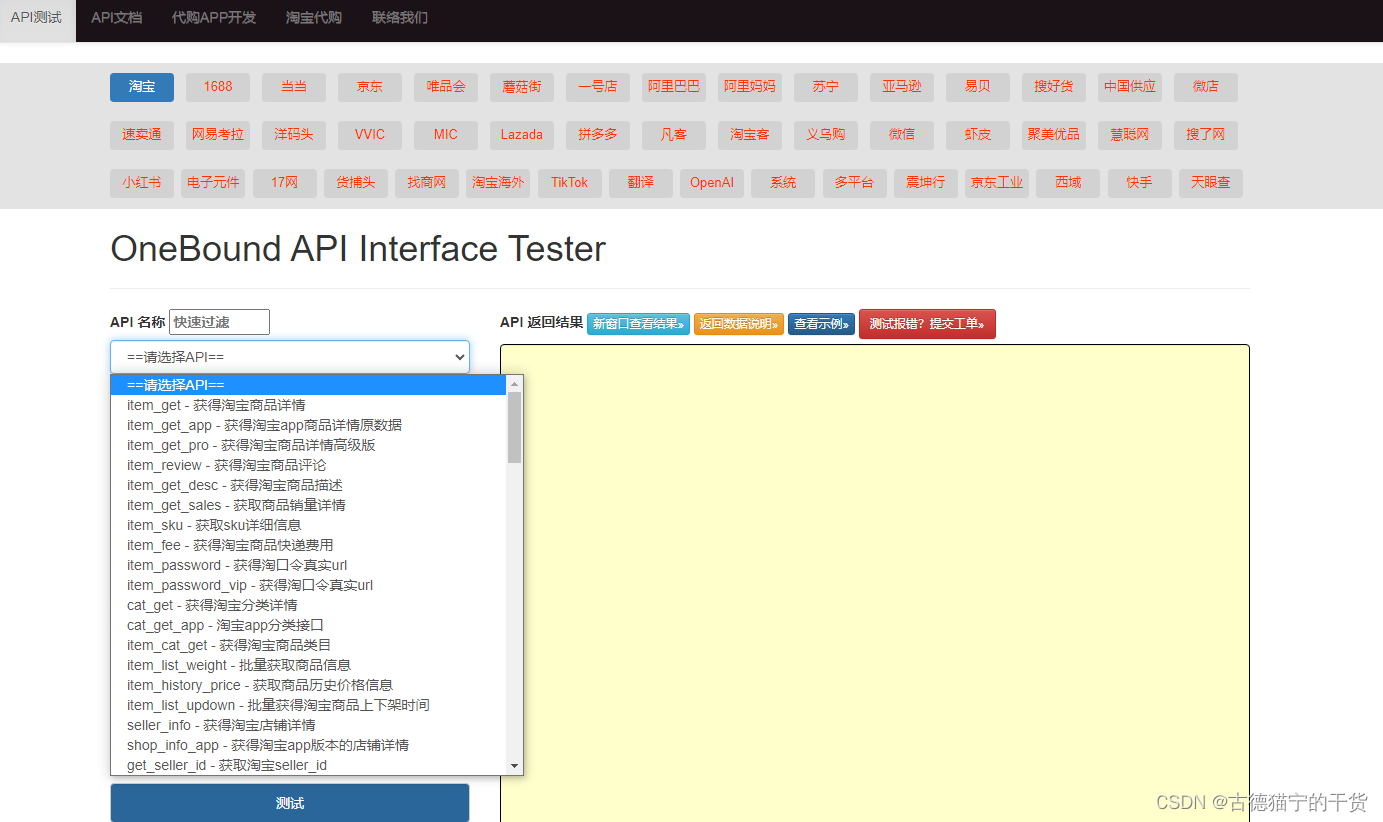Choose the 小红书 platform button
Image resolution: width=1383 pixels, height=822 pixels.
tap(142, 183)
